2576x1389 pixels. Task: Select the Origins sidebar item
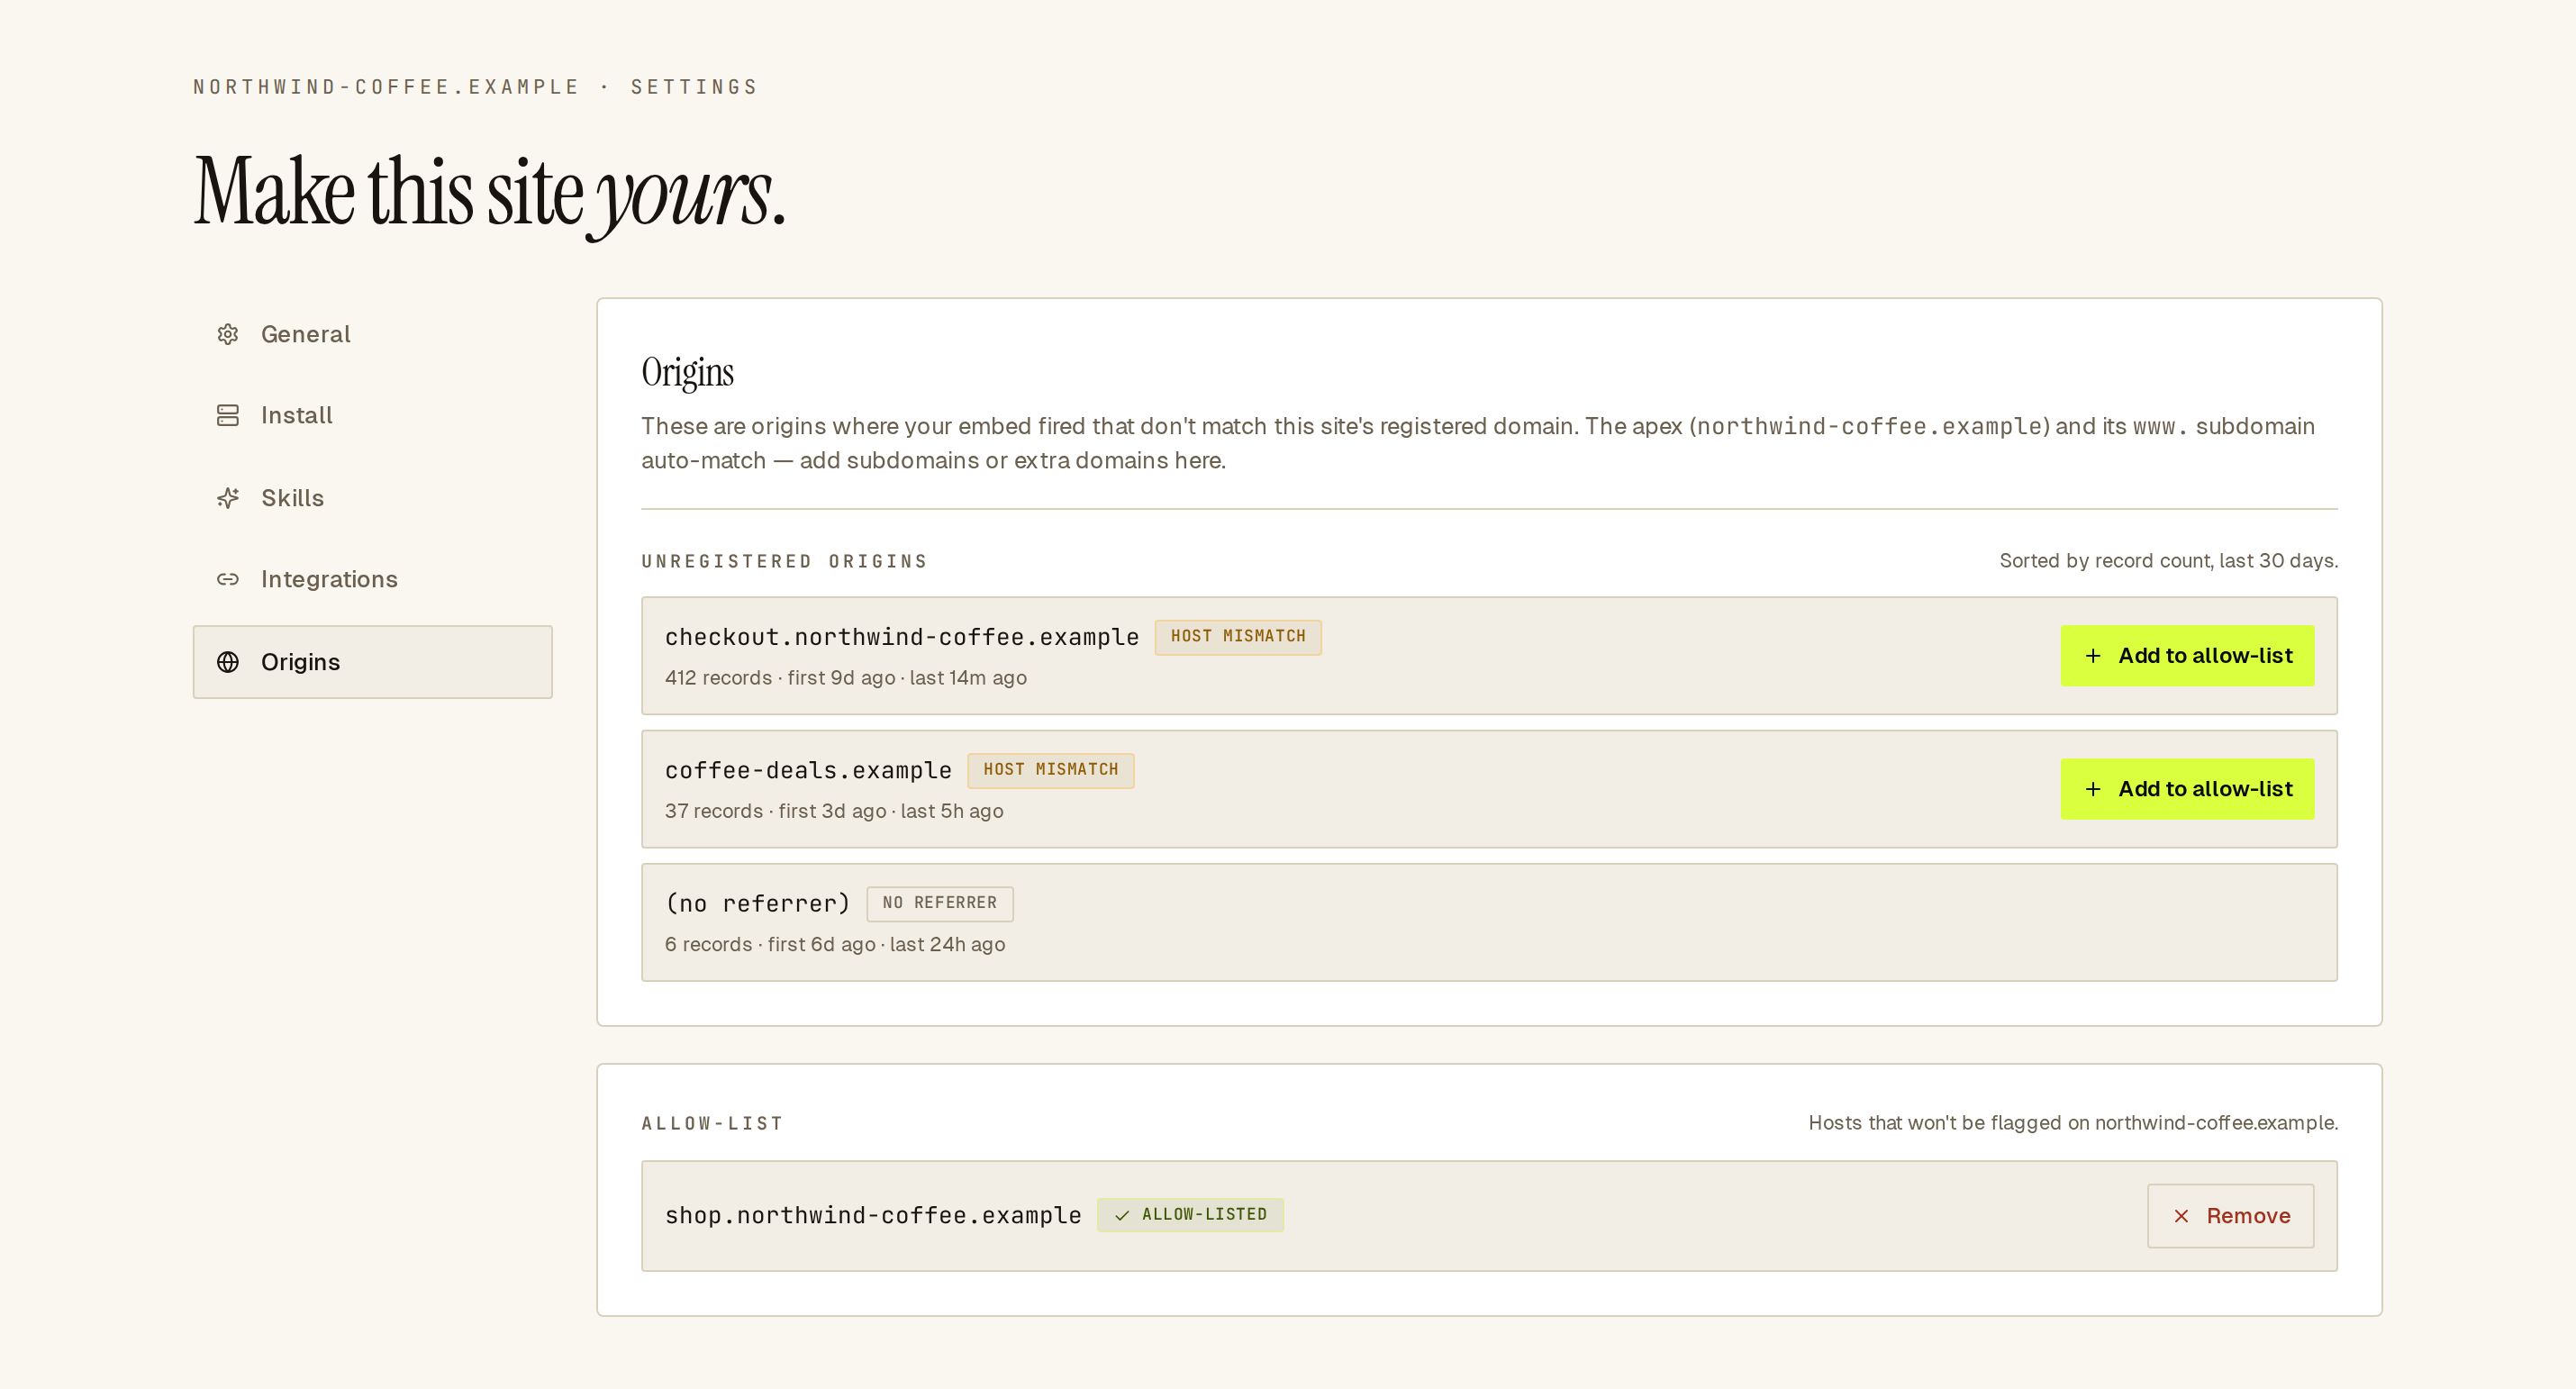372,662
